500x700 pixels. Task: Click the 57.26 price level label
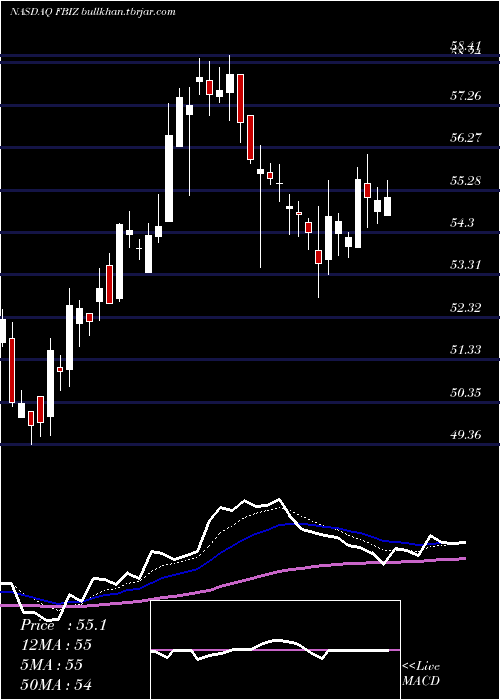coord(466,95)
